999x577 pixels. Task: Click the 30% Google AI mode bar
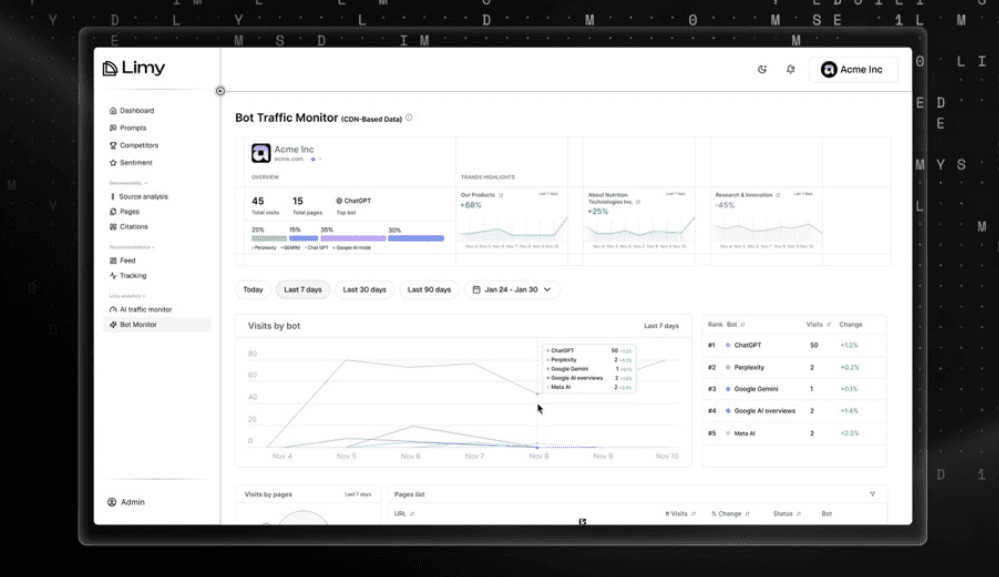tap(416, 238)
